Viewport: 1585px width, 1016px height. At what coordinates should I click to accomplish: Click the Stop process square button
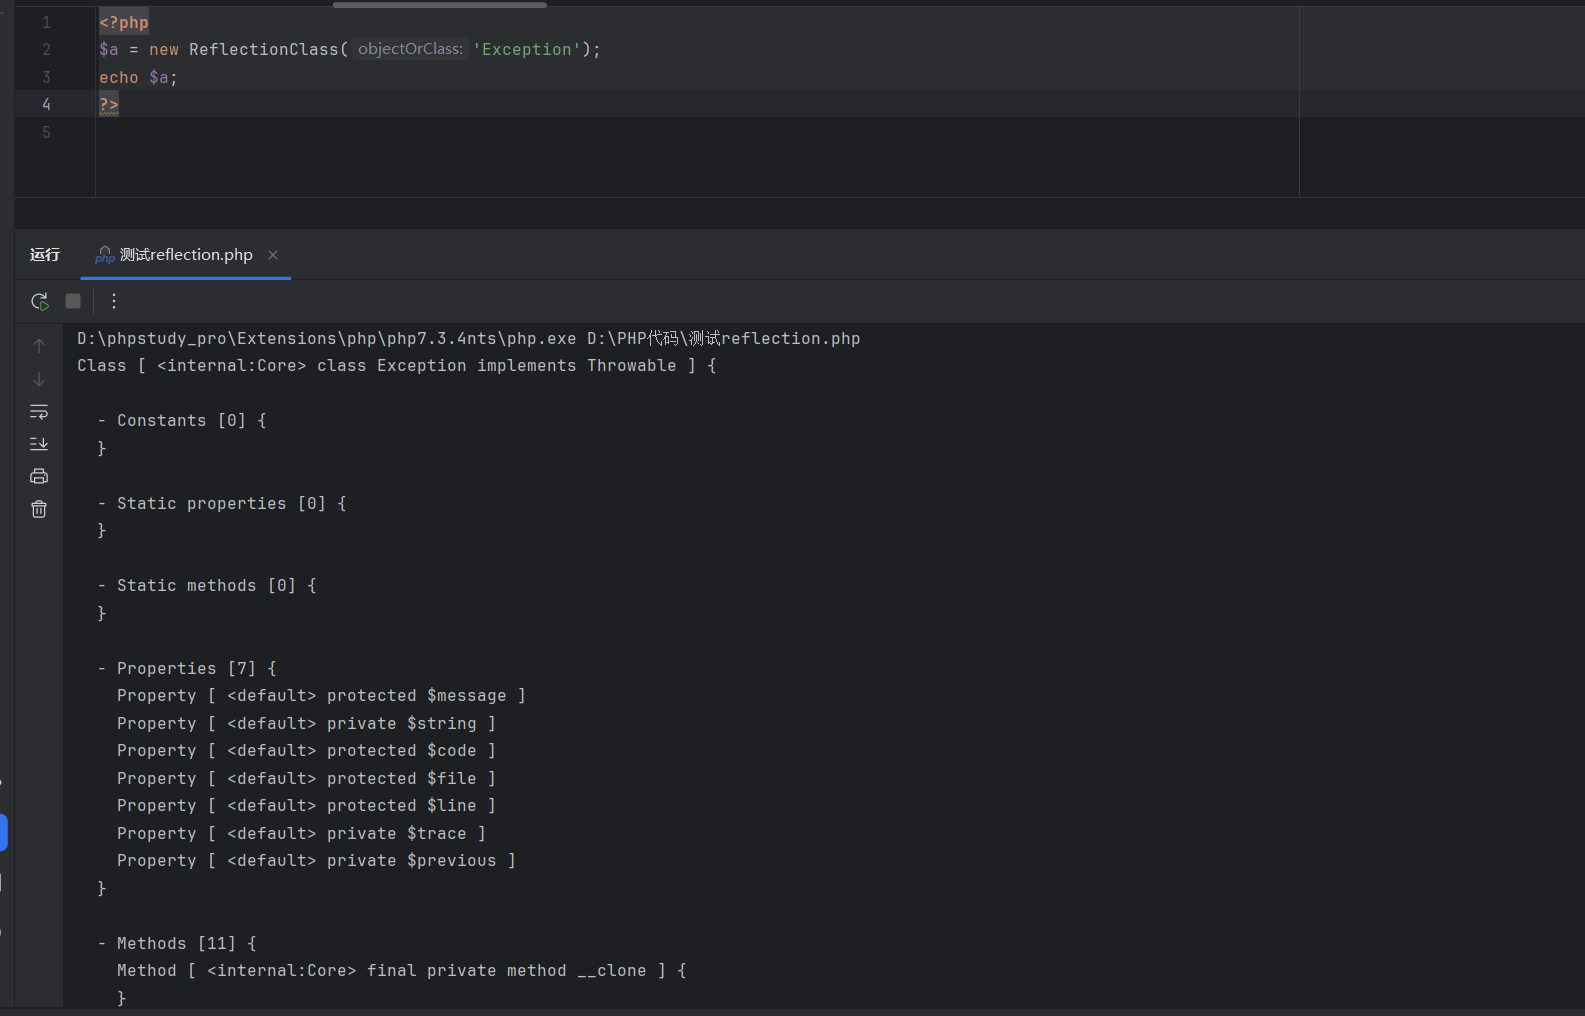pyautogui.click(x=73, y=301)
